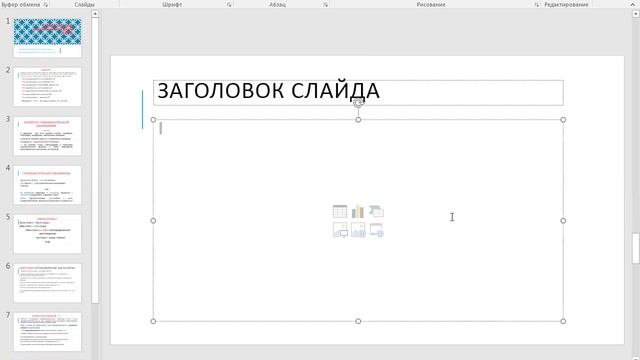Click bottom-right corner handle of content placeholder

pyautogui.click(x=563, y=321)
